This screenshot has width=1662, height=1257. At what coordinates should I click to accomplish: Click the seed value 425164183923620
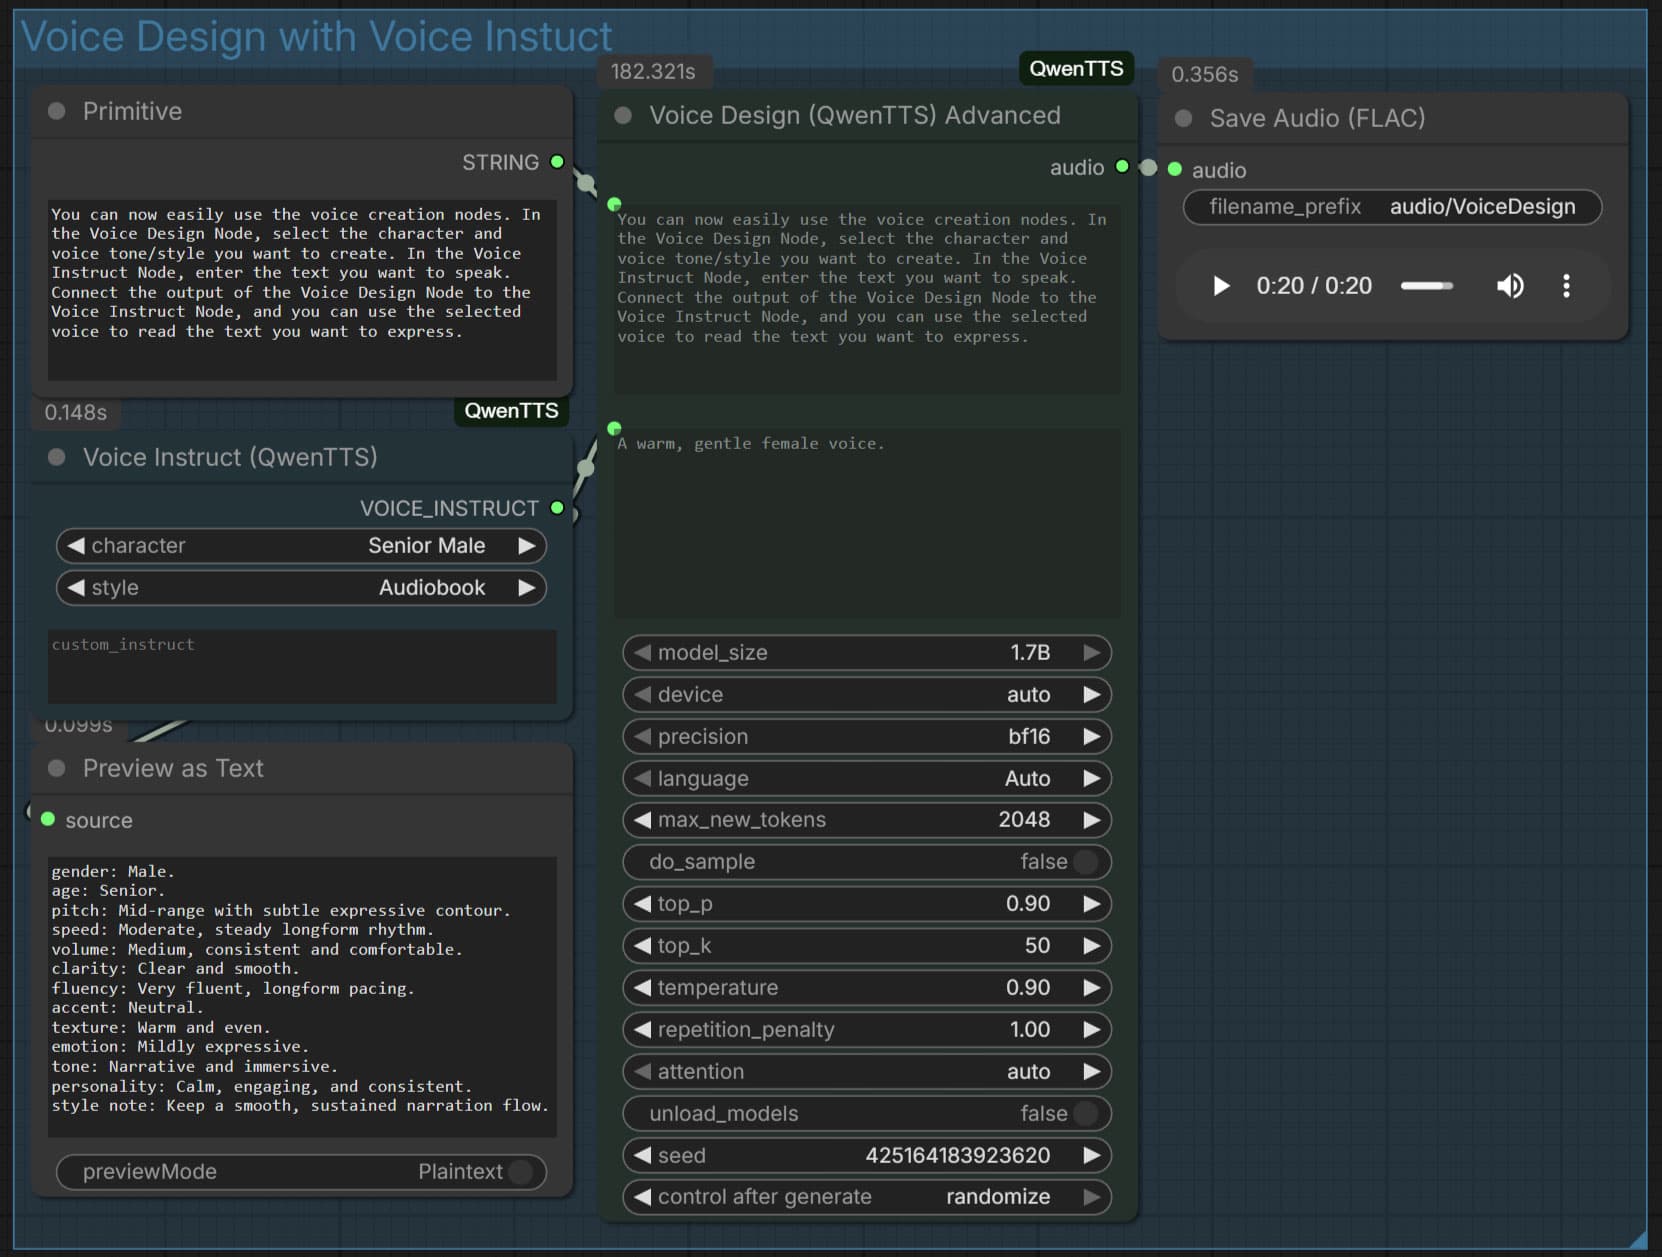coord(957,1155)
